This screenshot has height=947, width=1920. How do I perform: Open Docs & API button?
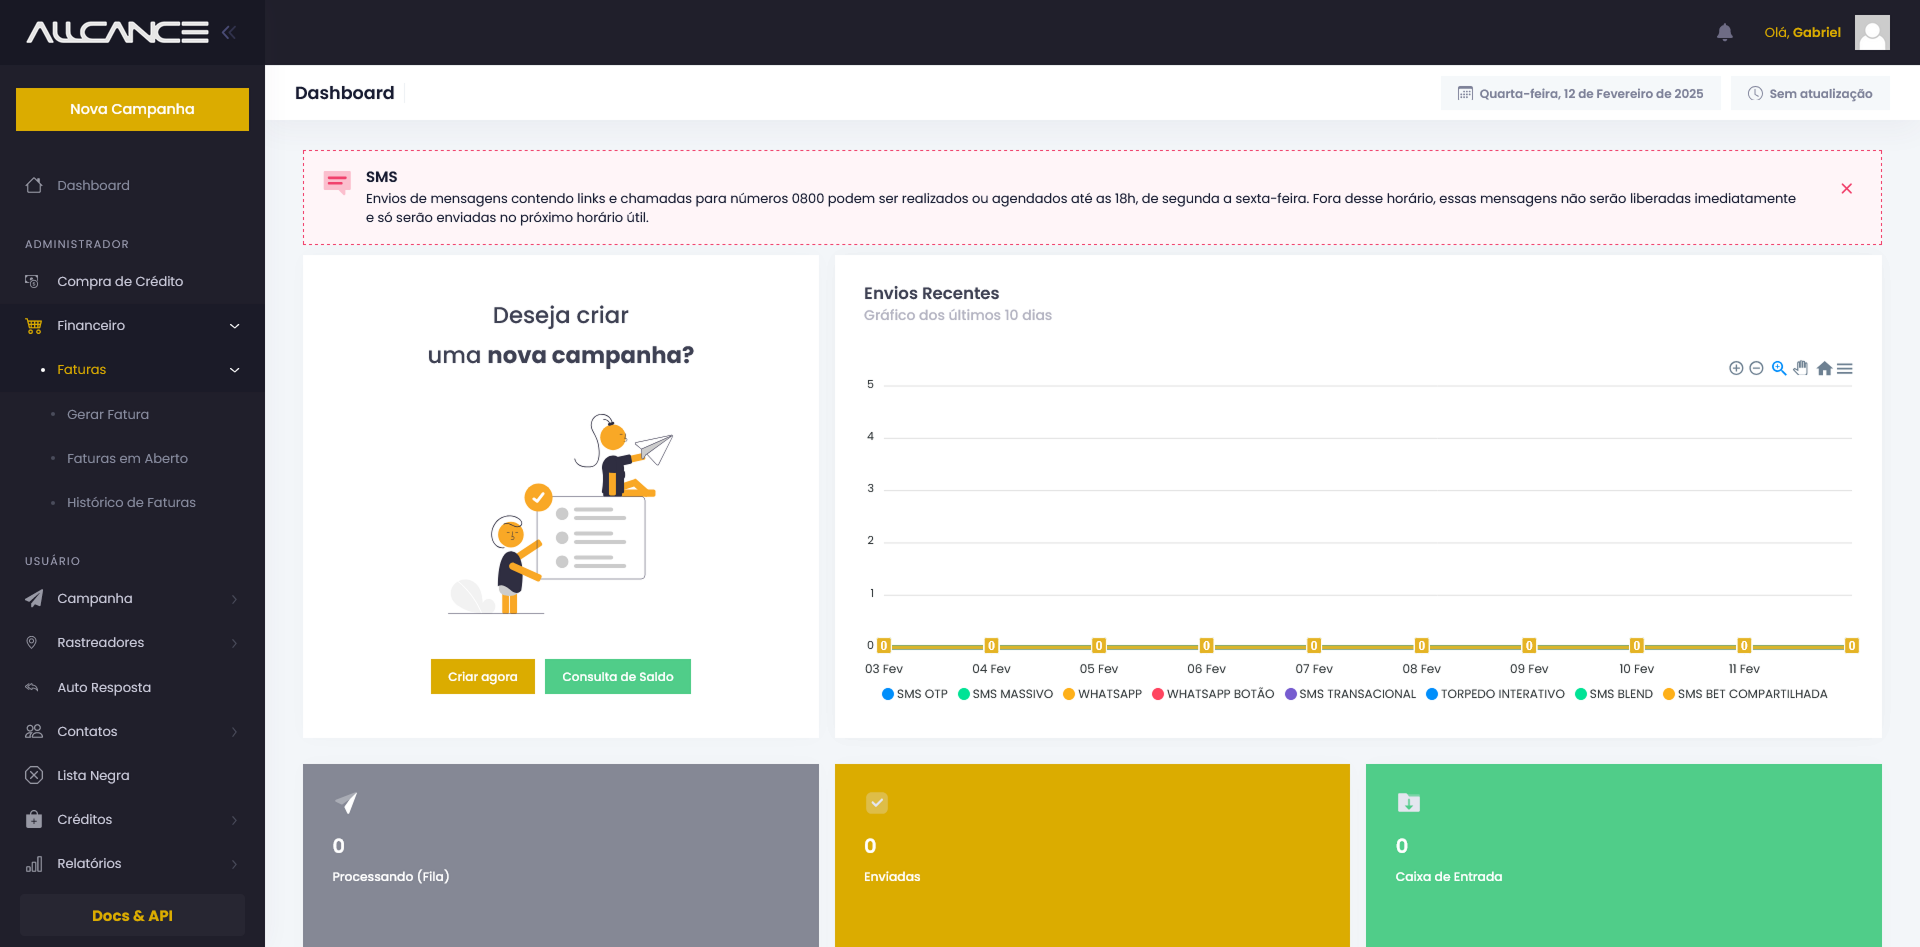coord(132,916)
